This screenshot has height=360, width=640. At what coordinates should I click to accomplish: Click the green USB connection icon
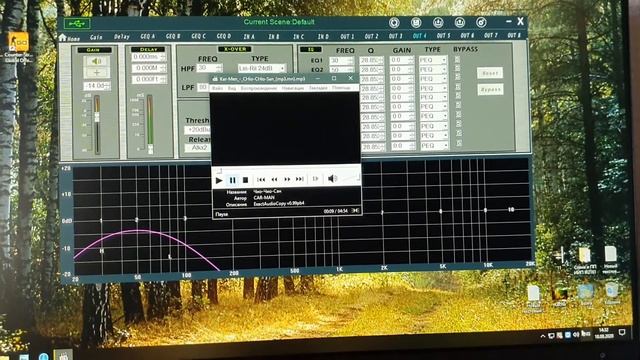(77, 24)
